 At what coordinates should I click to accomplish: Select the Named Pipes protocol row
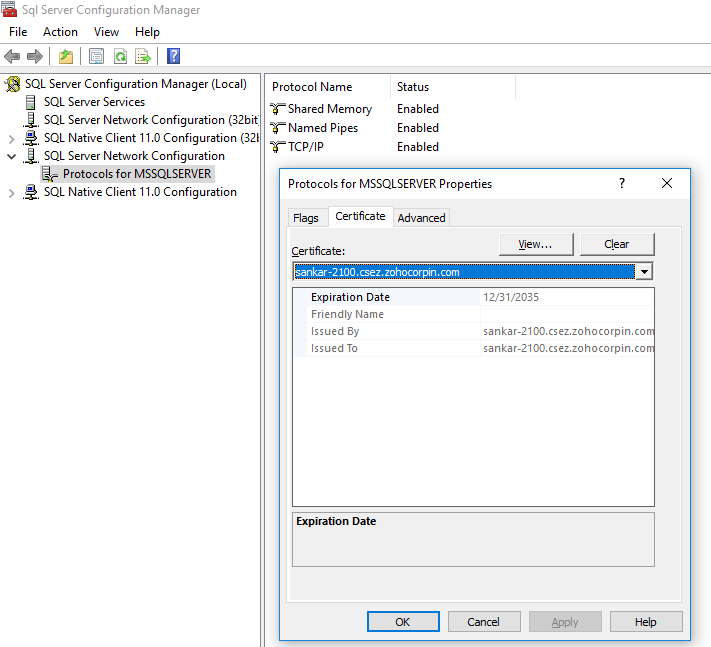click(323, 128)
